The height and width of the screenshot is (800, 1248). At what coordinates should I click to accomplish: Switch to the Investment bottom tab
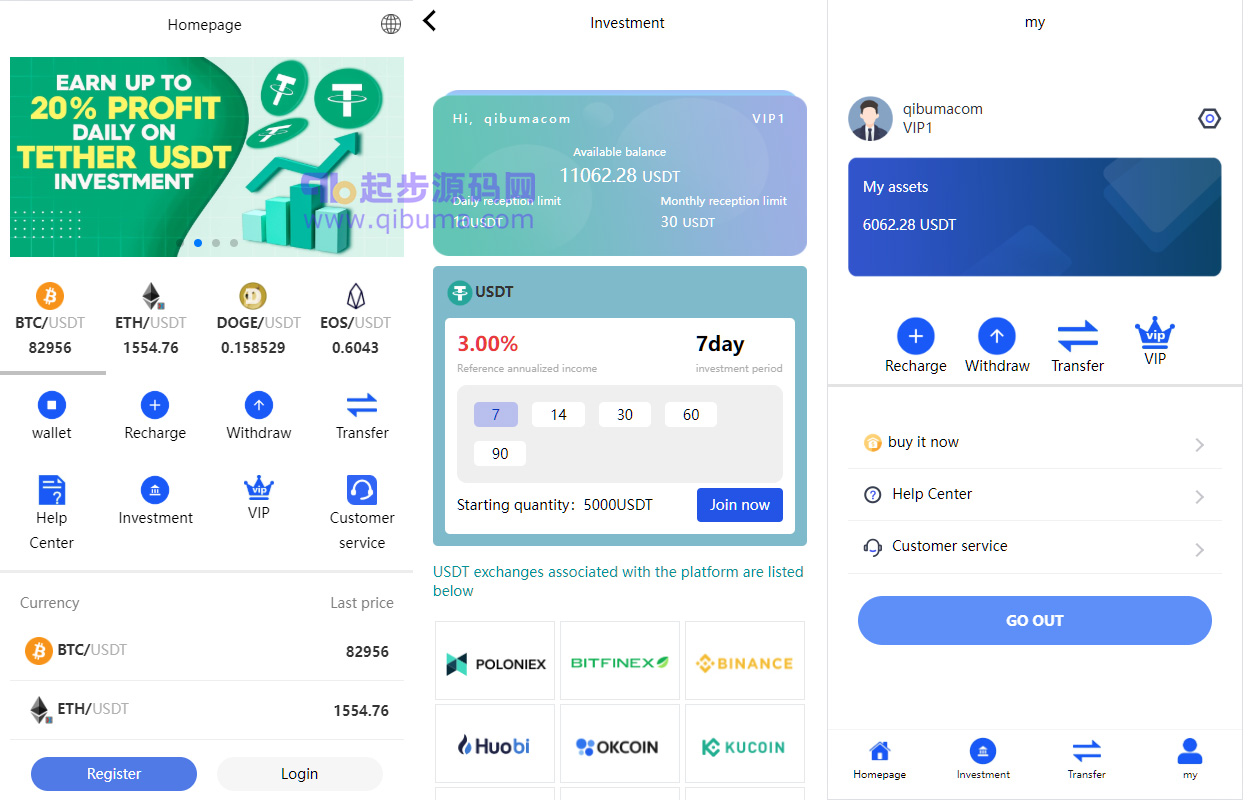pos(983,760)
